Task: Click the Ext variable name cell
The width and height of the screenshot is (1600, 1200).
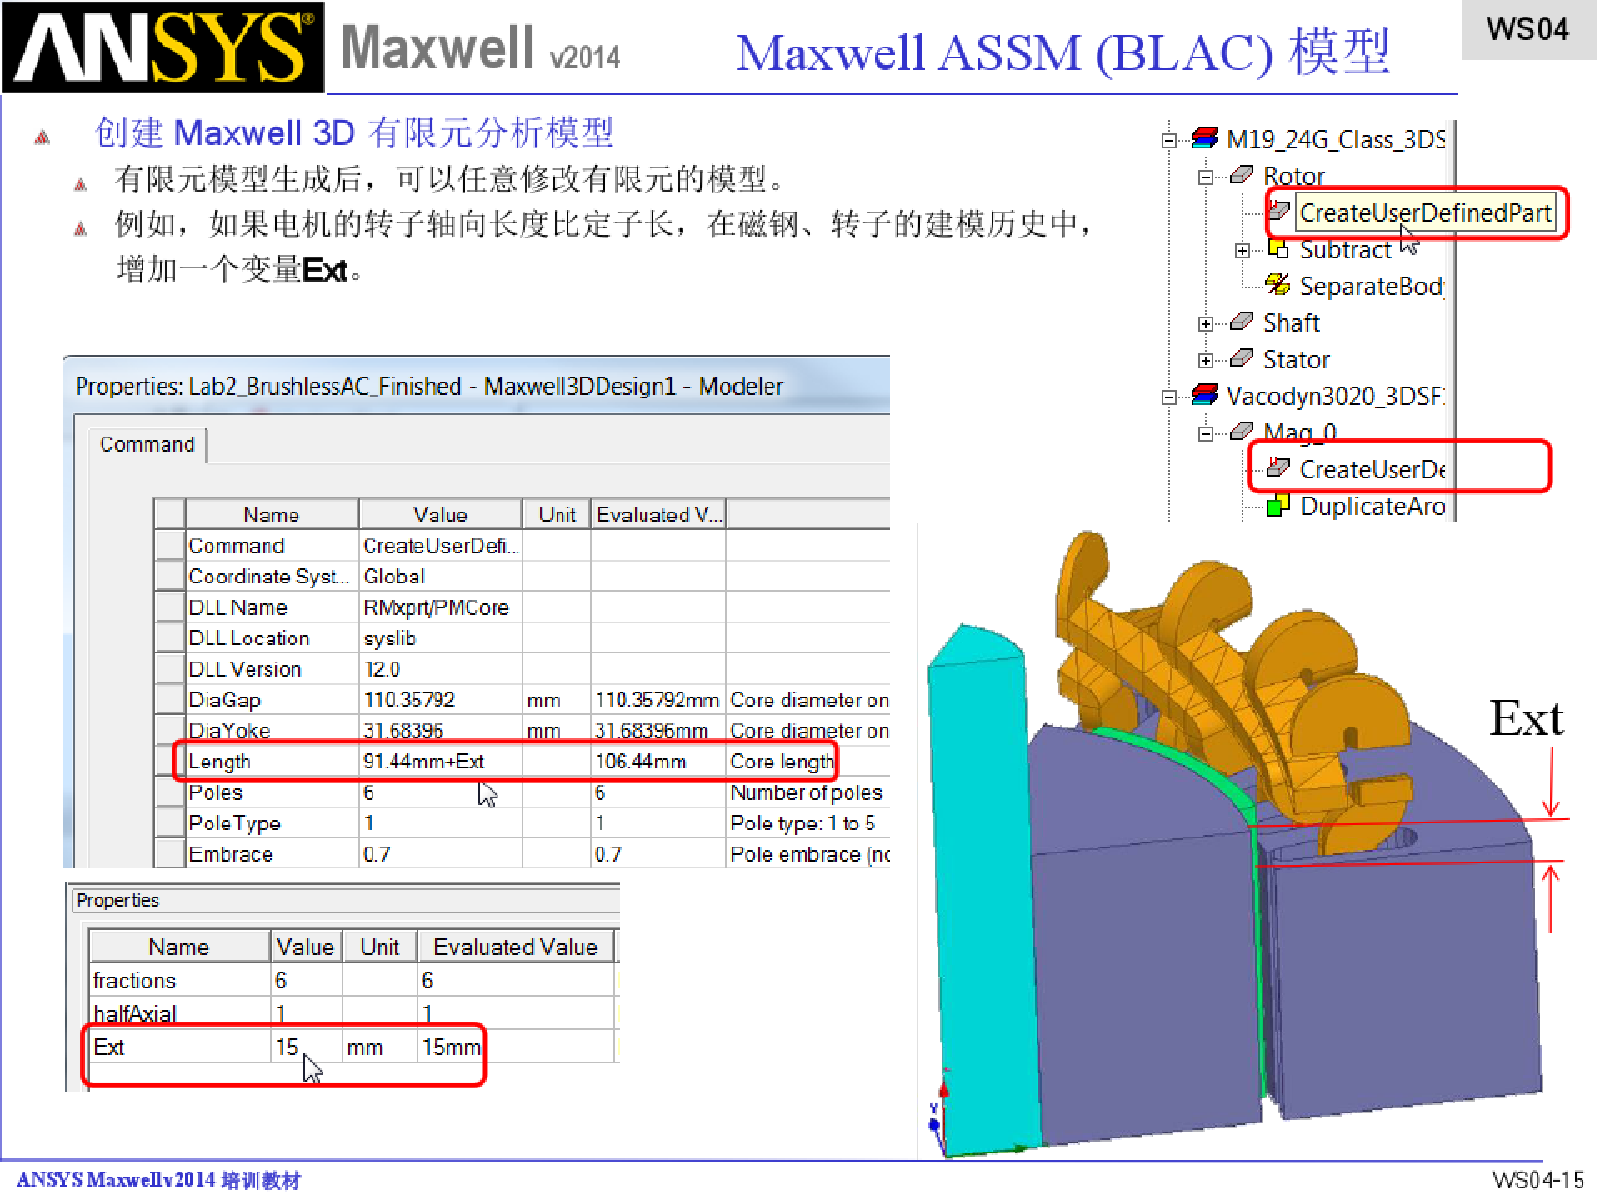Action: pyautogui.click(x=179, y=1047)
